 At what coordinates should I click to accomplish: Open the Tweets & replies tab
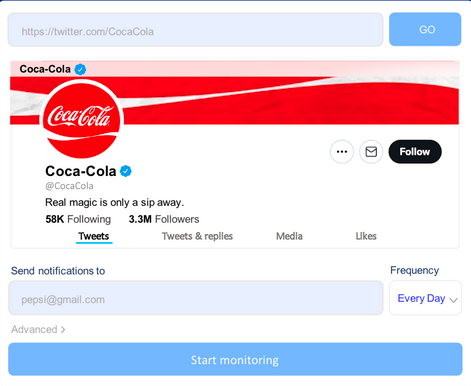click(197, 236)
